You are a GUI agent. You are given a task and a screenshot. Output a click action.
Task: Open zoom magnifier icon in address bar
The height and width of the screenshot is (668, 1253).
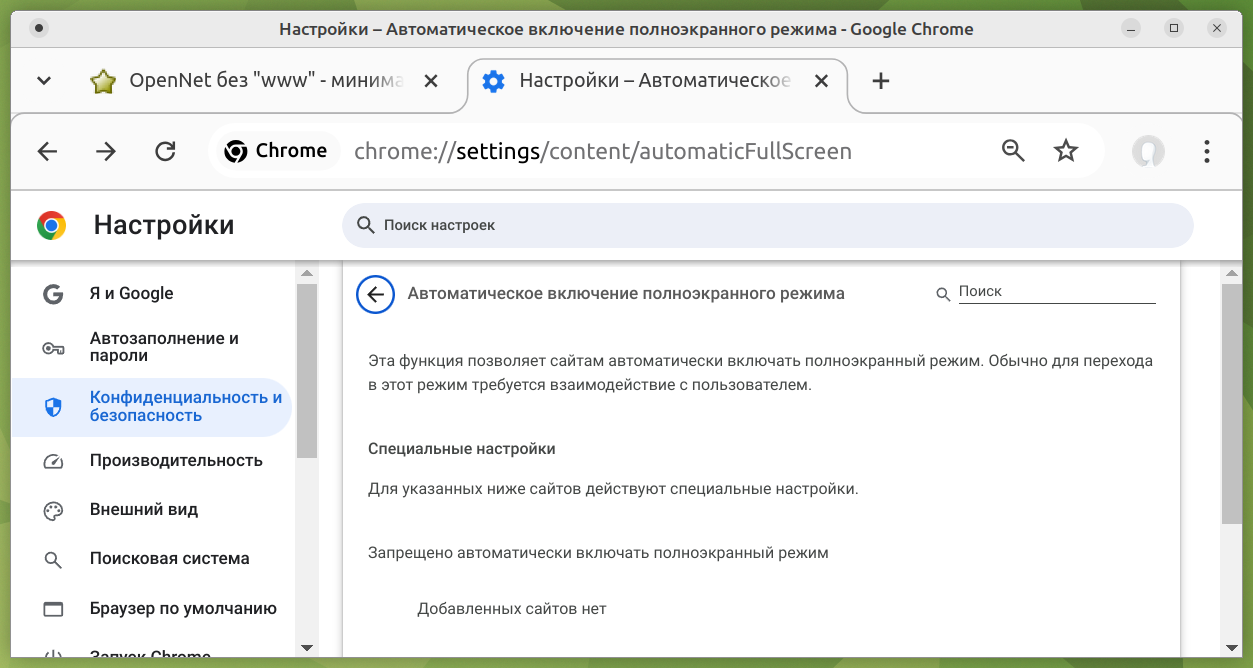click(x=1013, y=151)
